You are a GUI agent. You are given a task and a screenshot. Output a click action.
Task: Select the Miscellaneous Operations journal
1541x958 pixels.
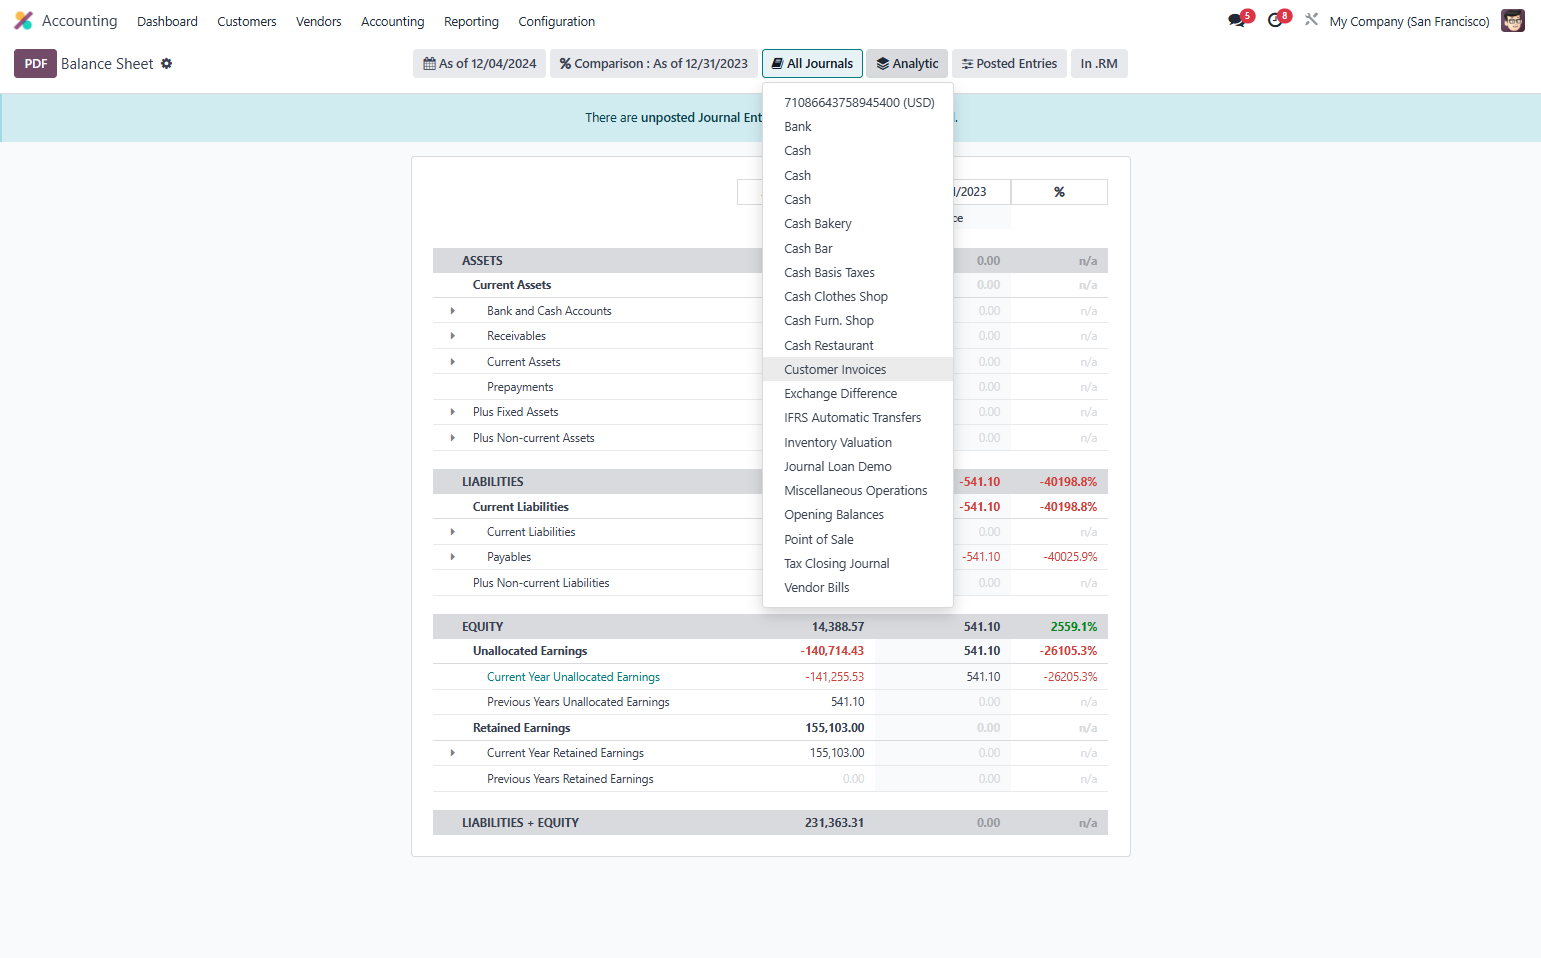tap(858, 490)
